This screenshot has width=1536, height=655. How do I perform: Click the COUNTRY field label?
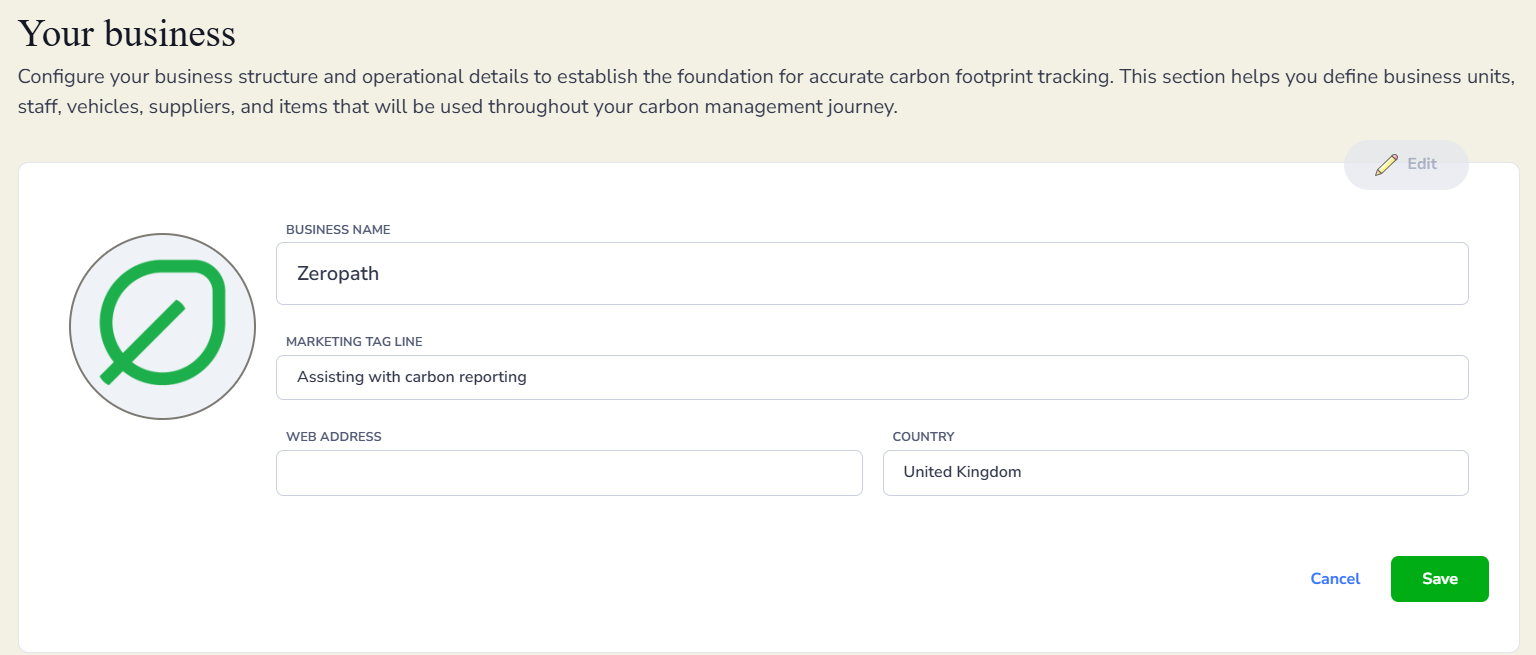point(923,437)
